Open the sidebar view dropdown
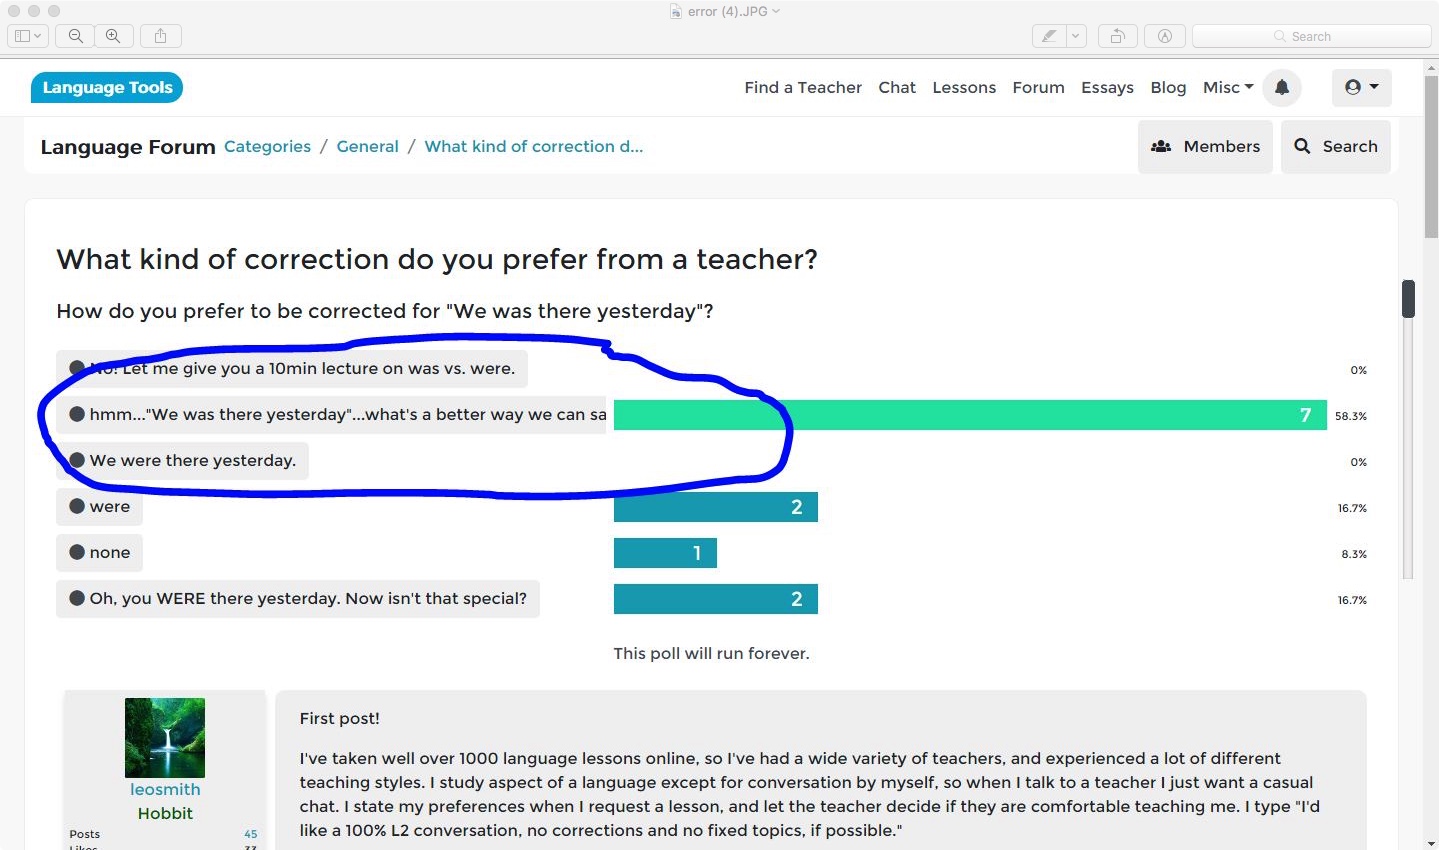The image size is (1439, 850). (x=27, y=36)
